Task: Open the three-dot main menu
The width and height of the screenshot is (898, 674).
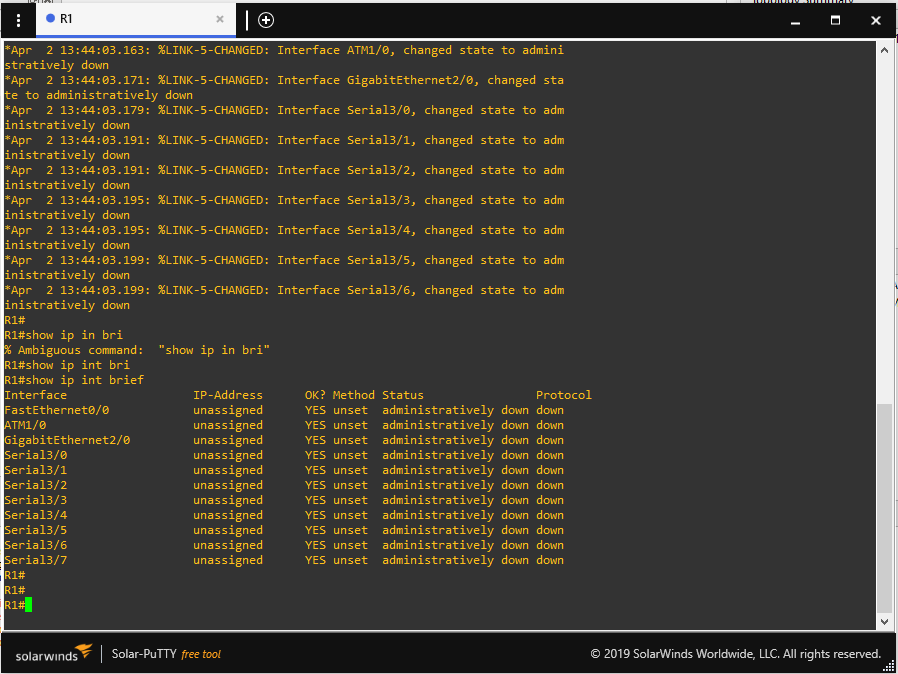Action: click(x=18, y=21)
